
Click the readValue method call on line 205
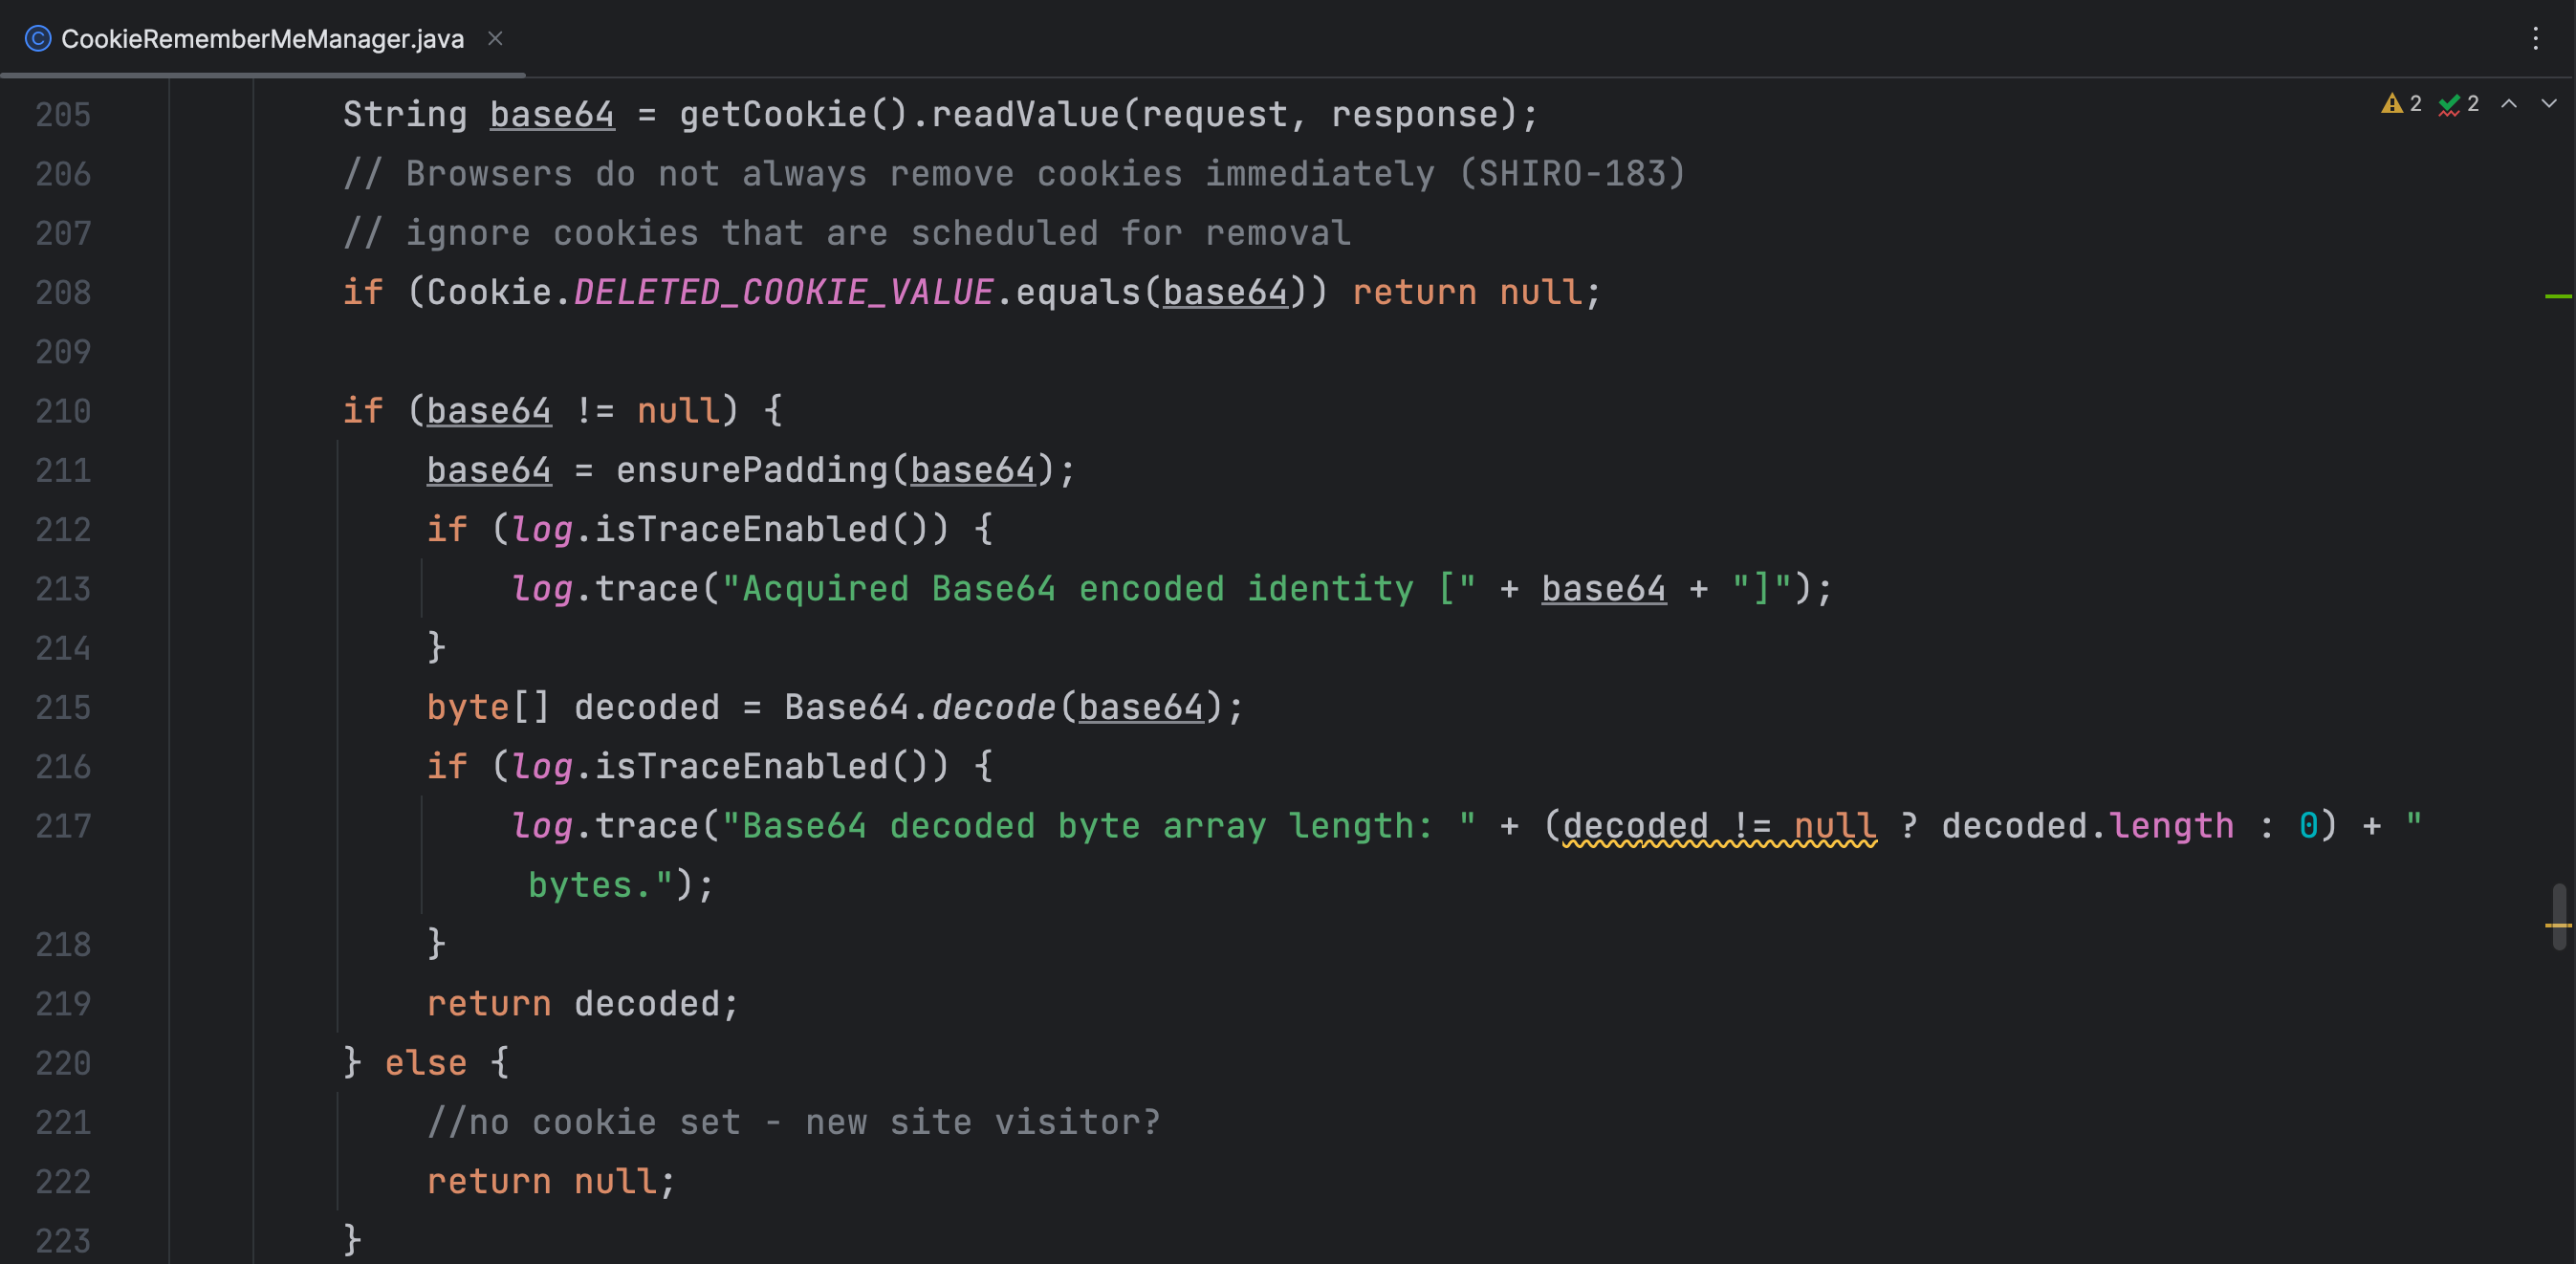1024,115
